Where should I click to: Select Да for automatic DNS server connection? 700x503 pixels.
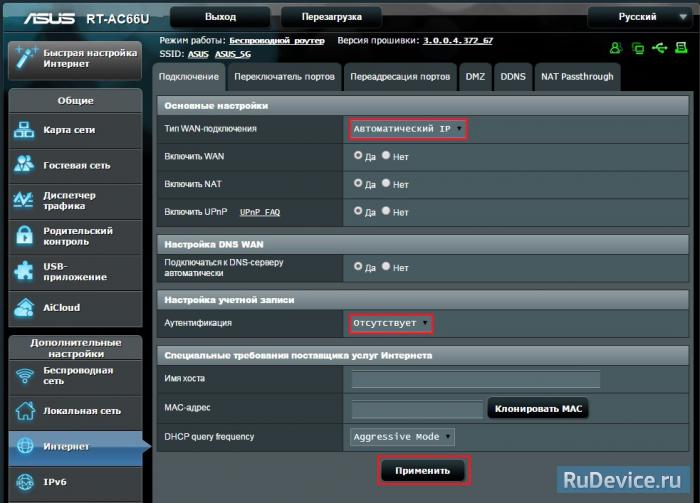coord(358,266)
